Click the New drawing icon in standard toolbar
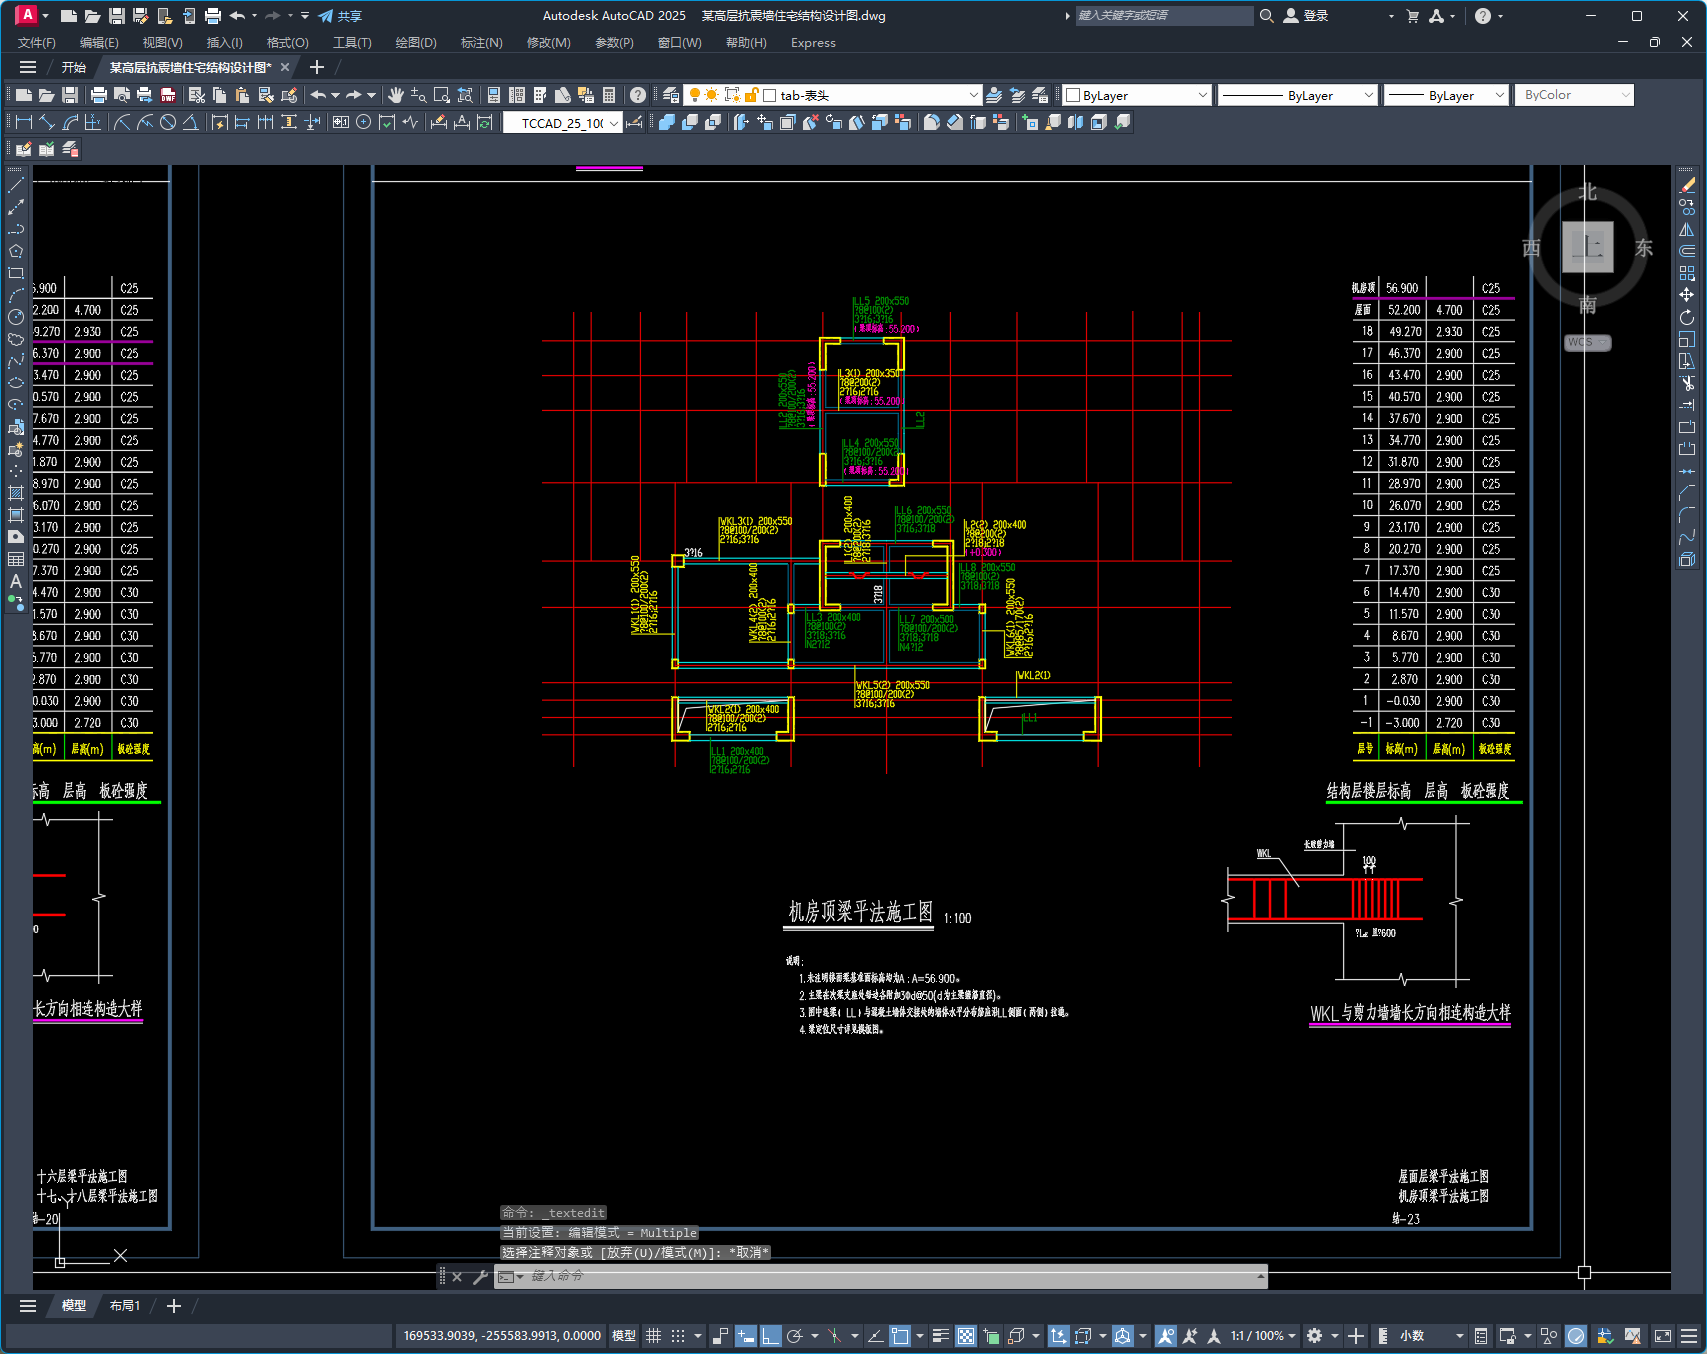The image size is (1707, 1354). 24,95
